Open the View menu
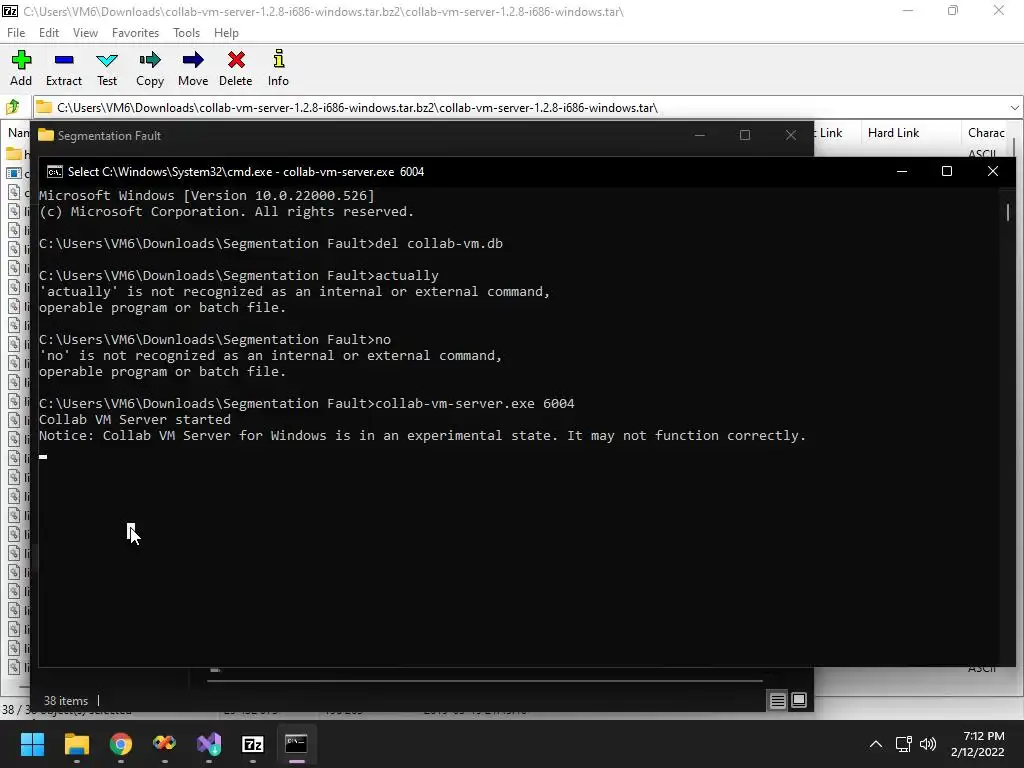This screenshot has width=1024, height=768. pos(85,33)
